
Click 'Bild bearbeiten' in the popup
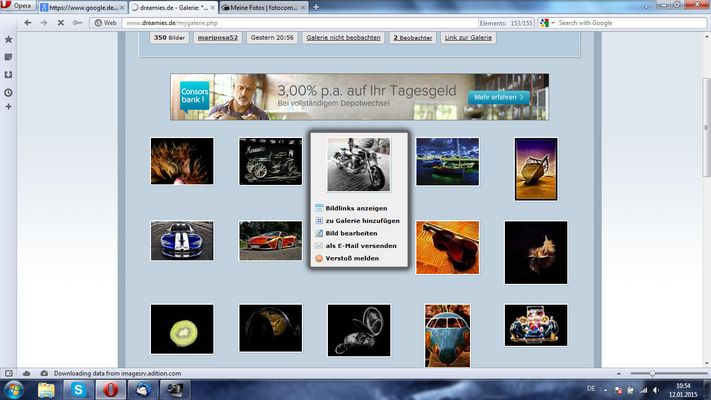click(x=351, y=233)
